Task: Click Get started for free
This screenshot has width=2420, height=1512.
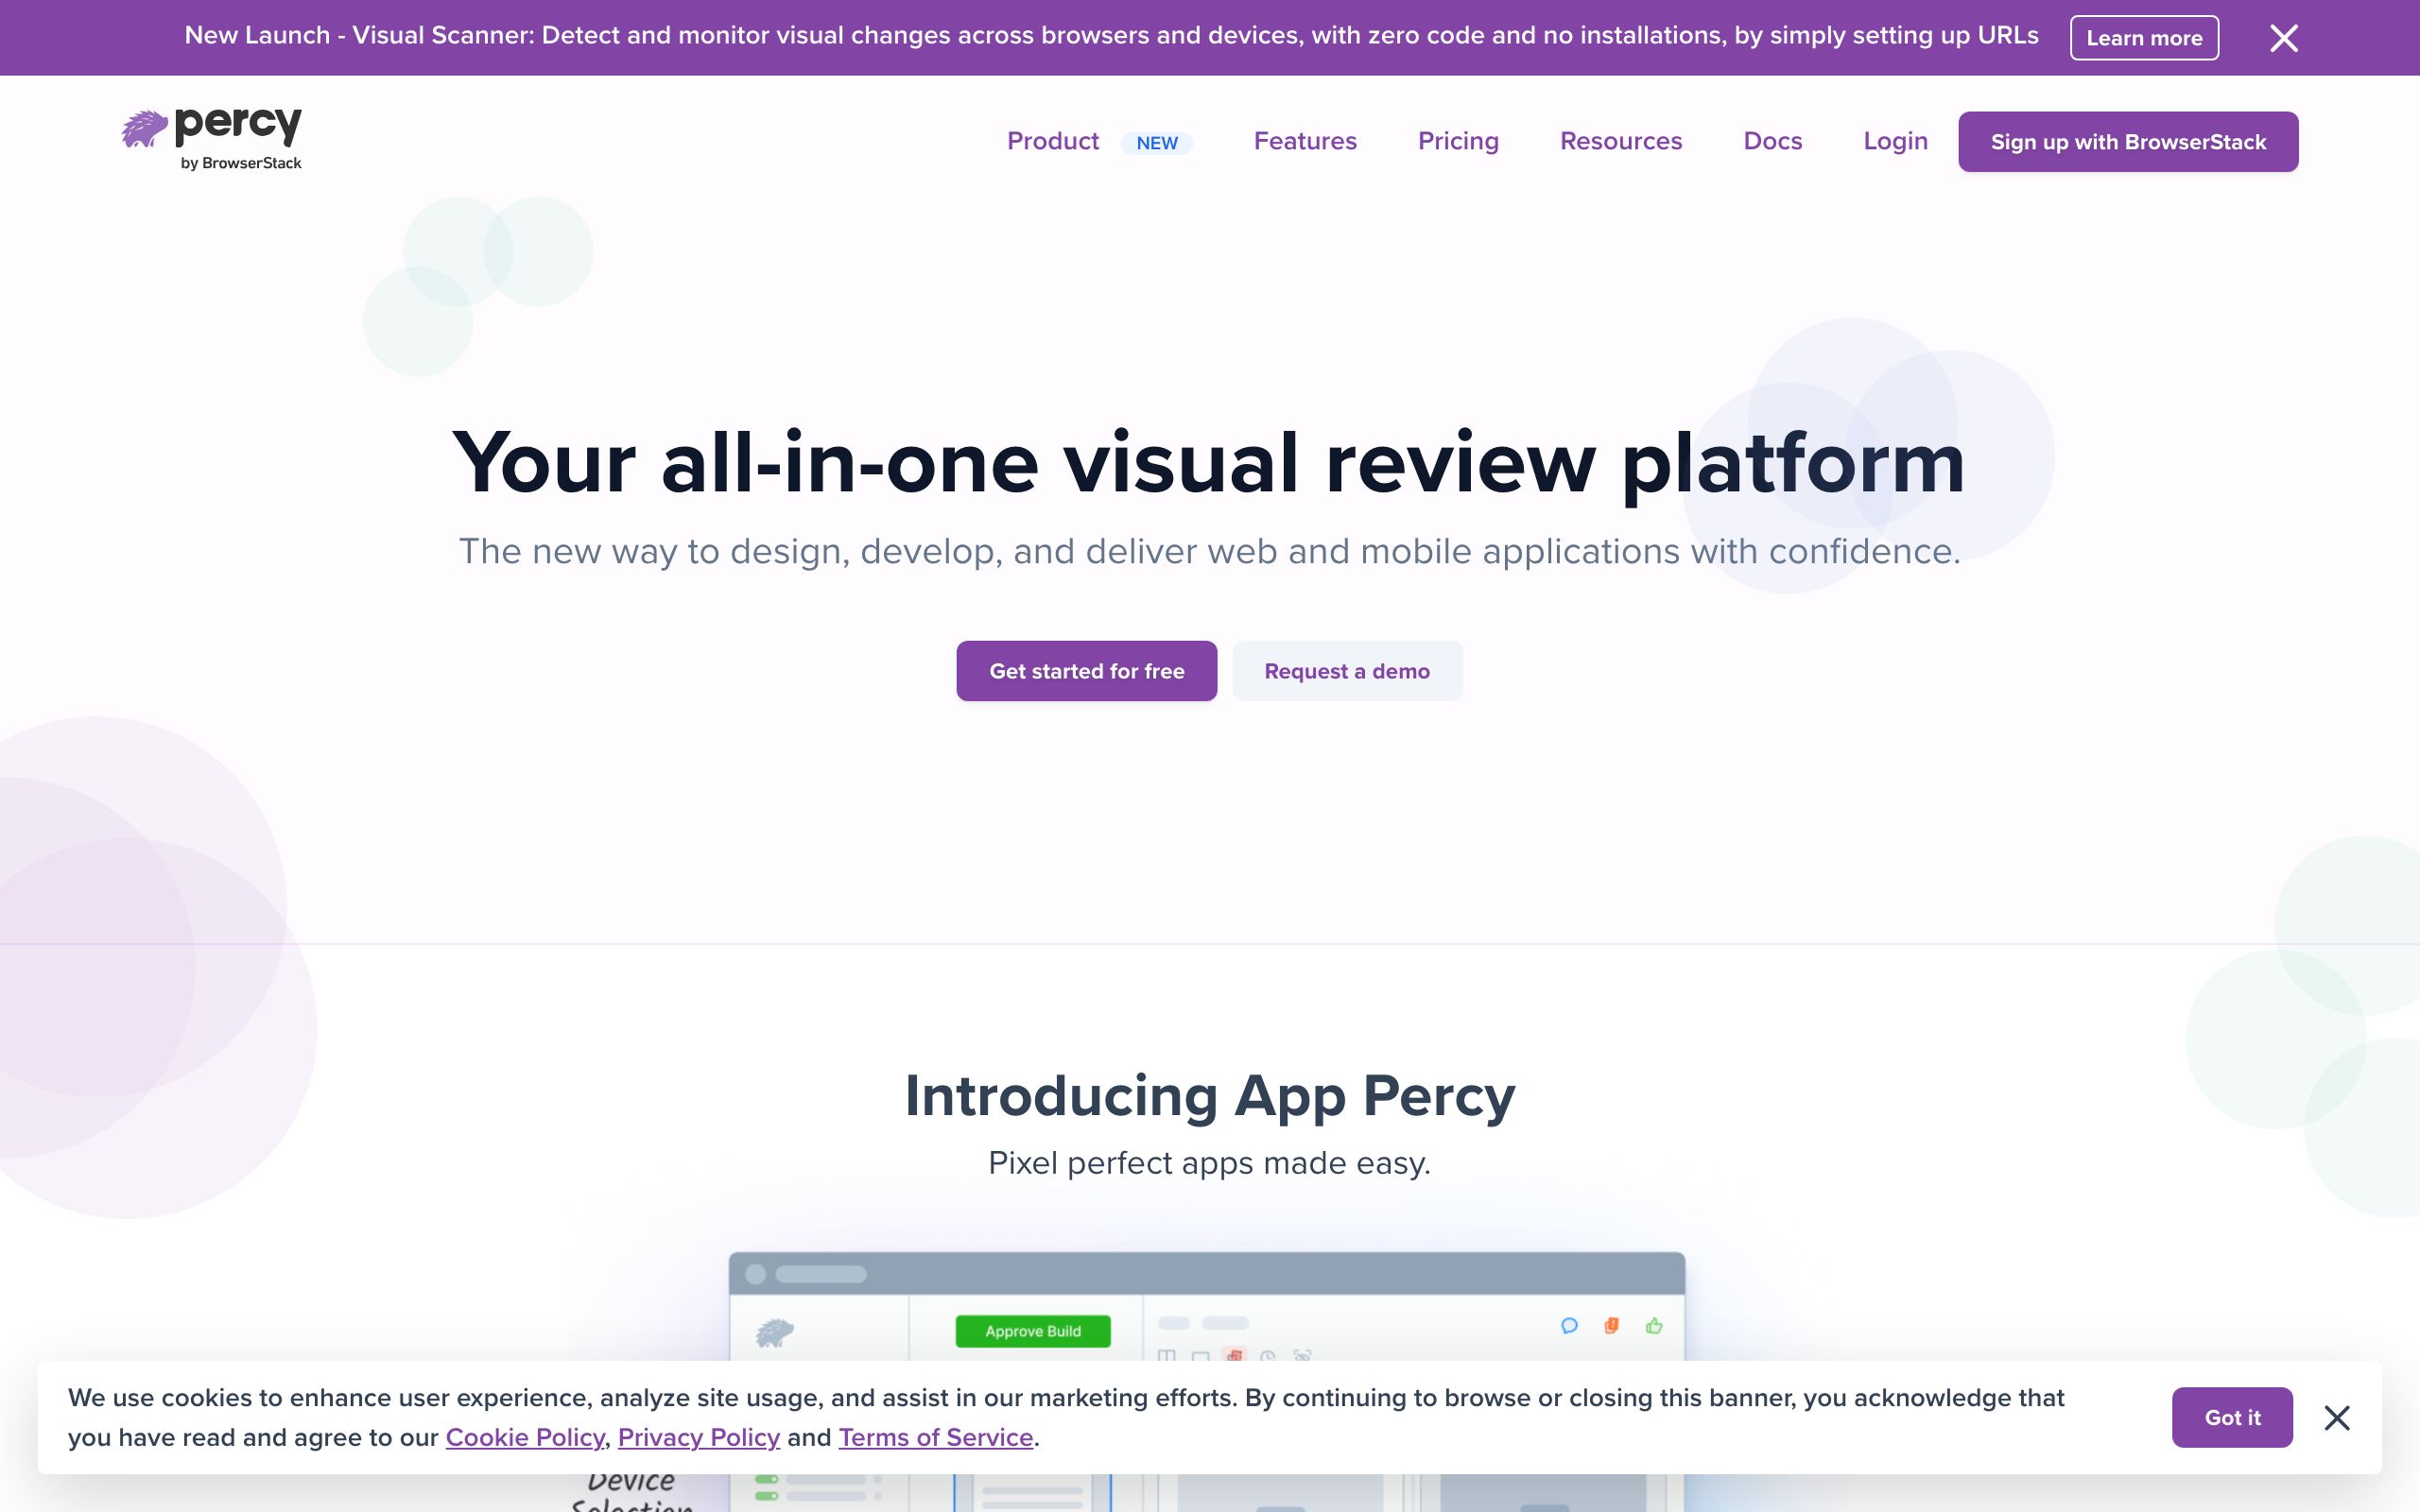Action: tap(1087, 671)
